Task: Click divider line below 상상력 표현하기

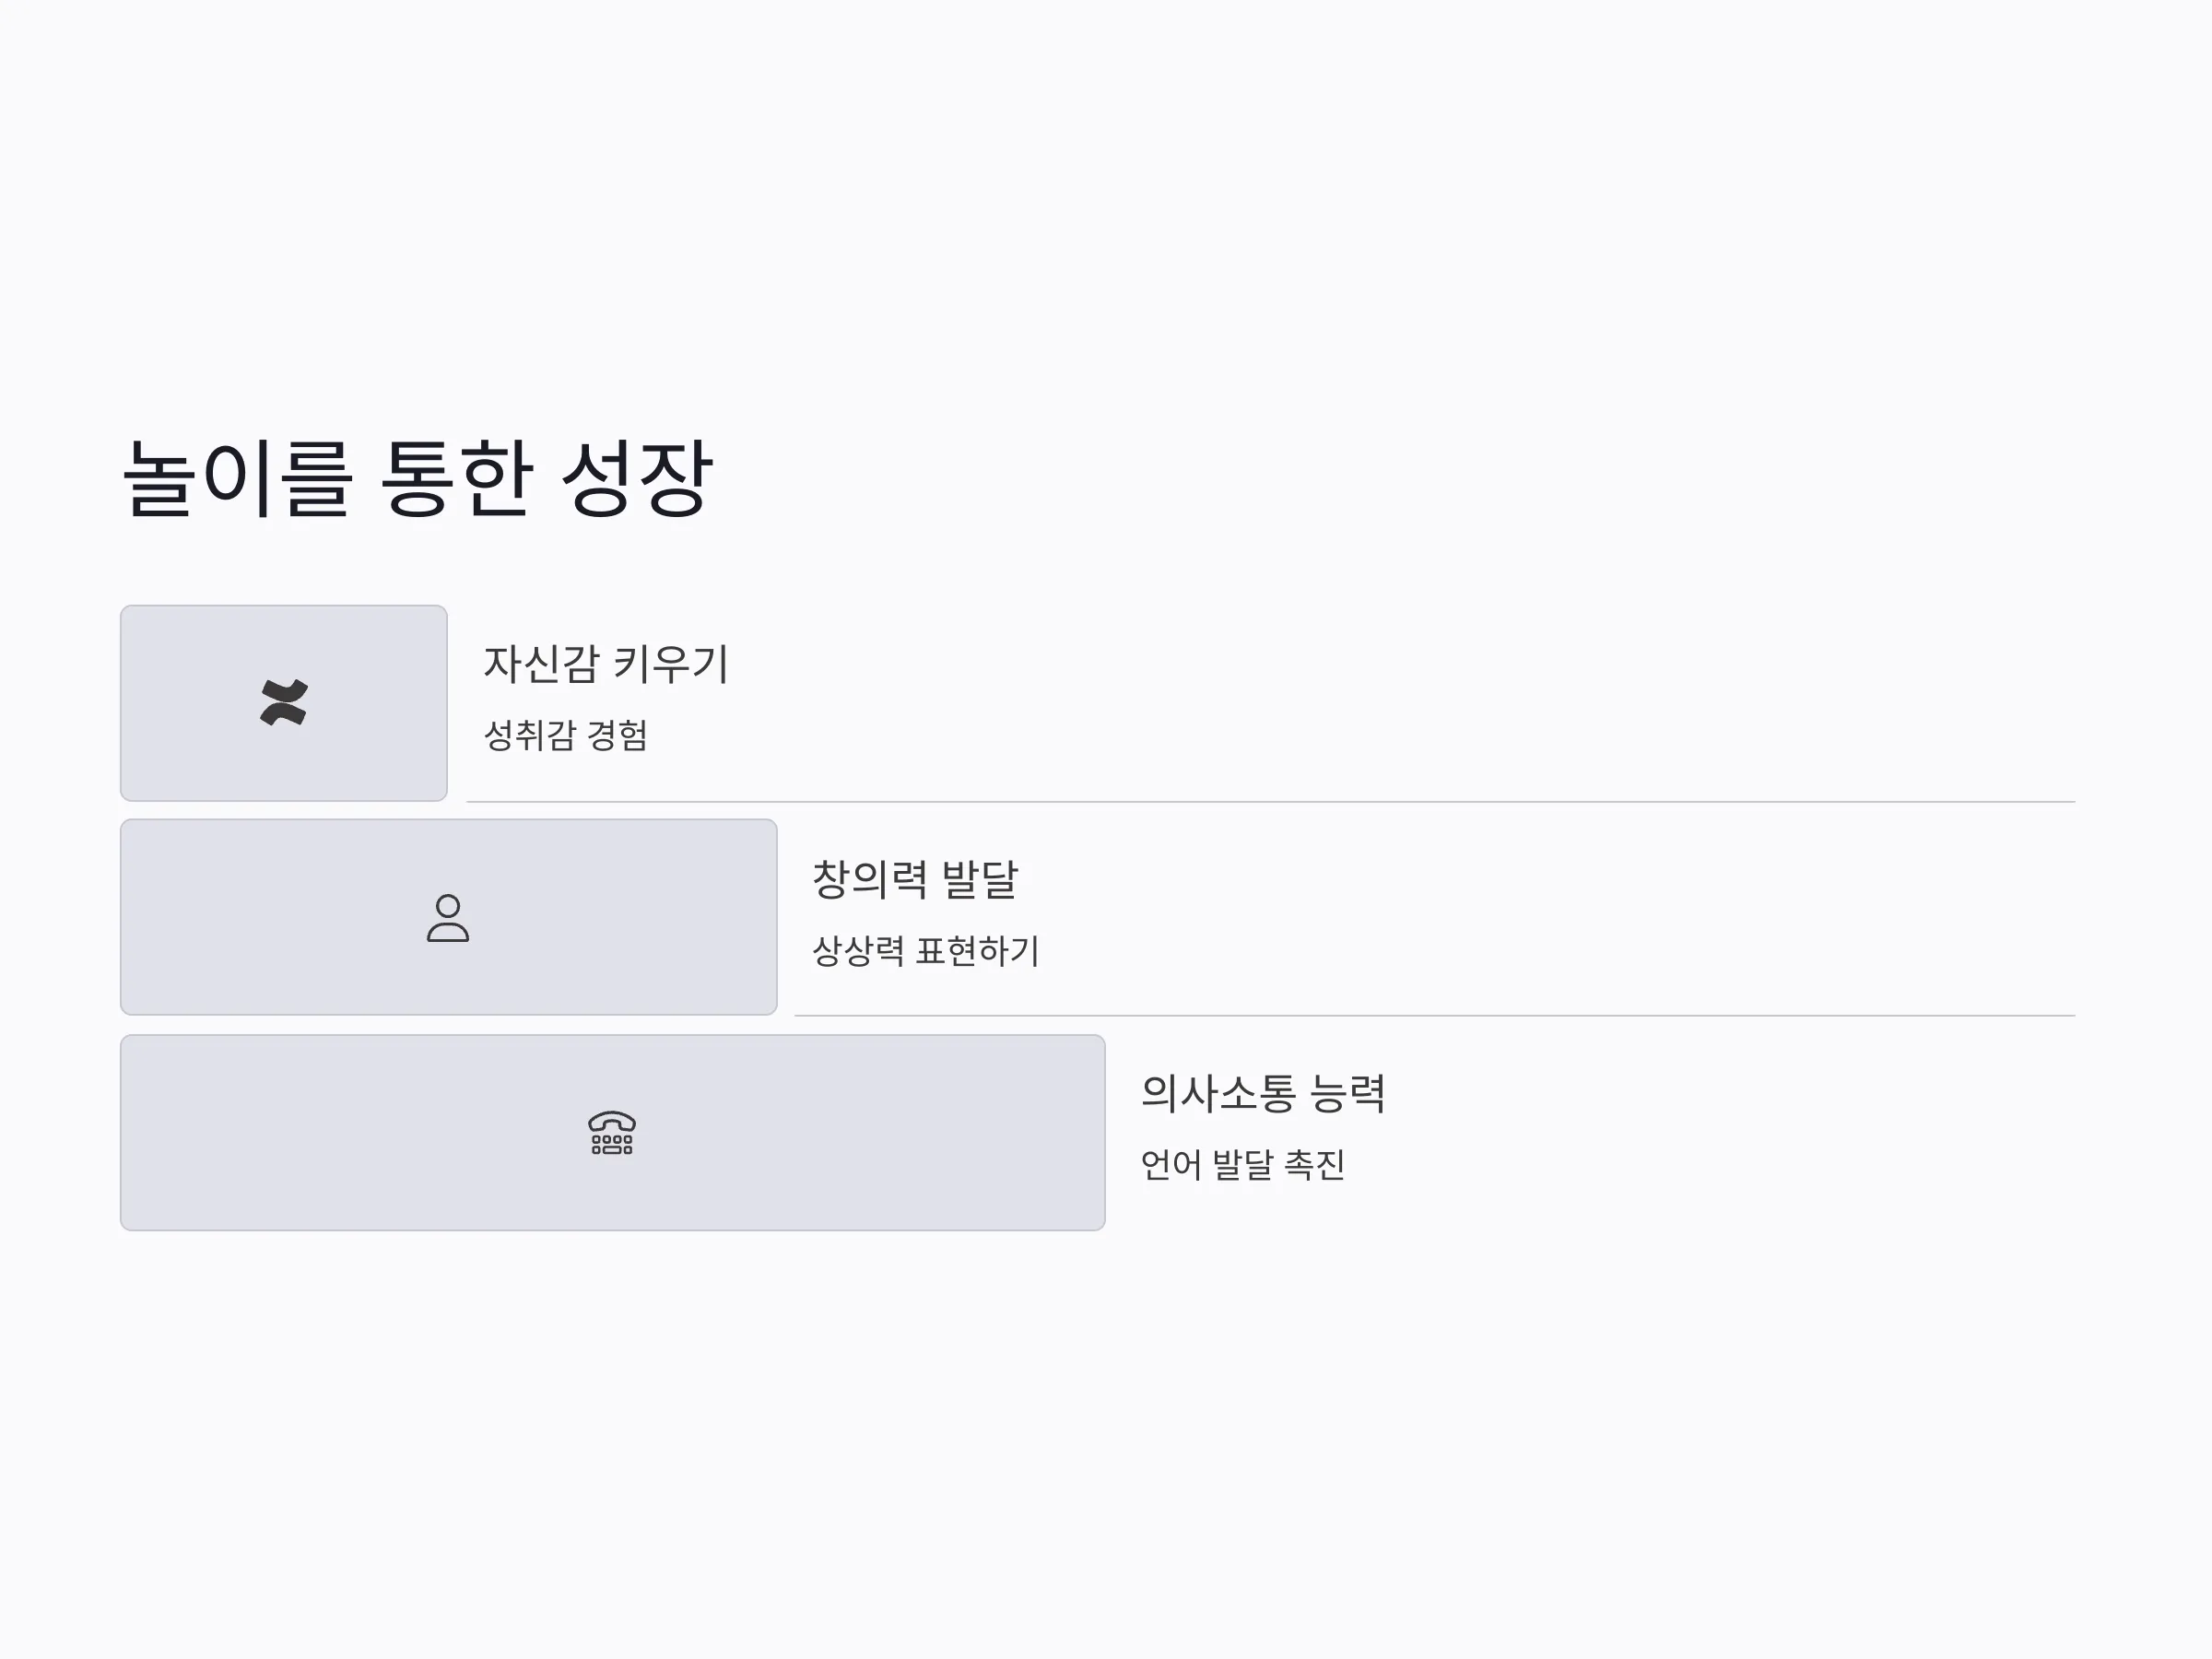Action: click(x=1435, y=1016)
